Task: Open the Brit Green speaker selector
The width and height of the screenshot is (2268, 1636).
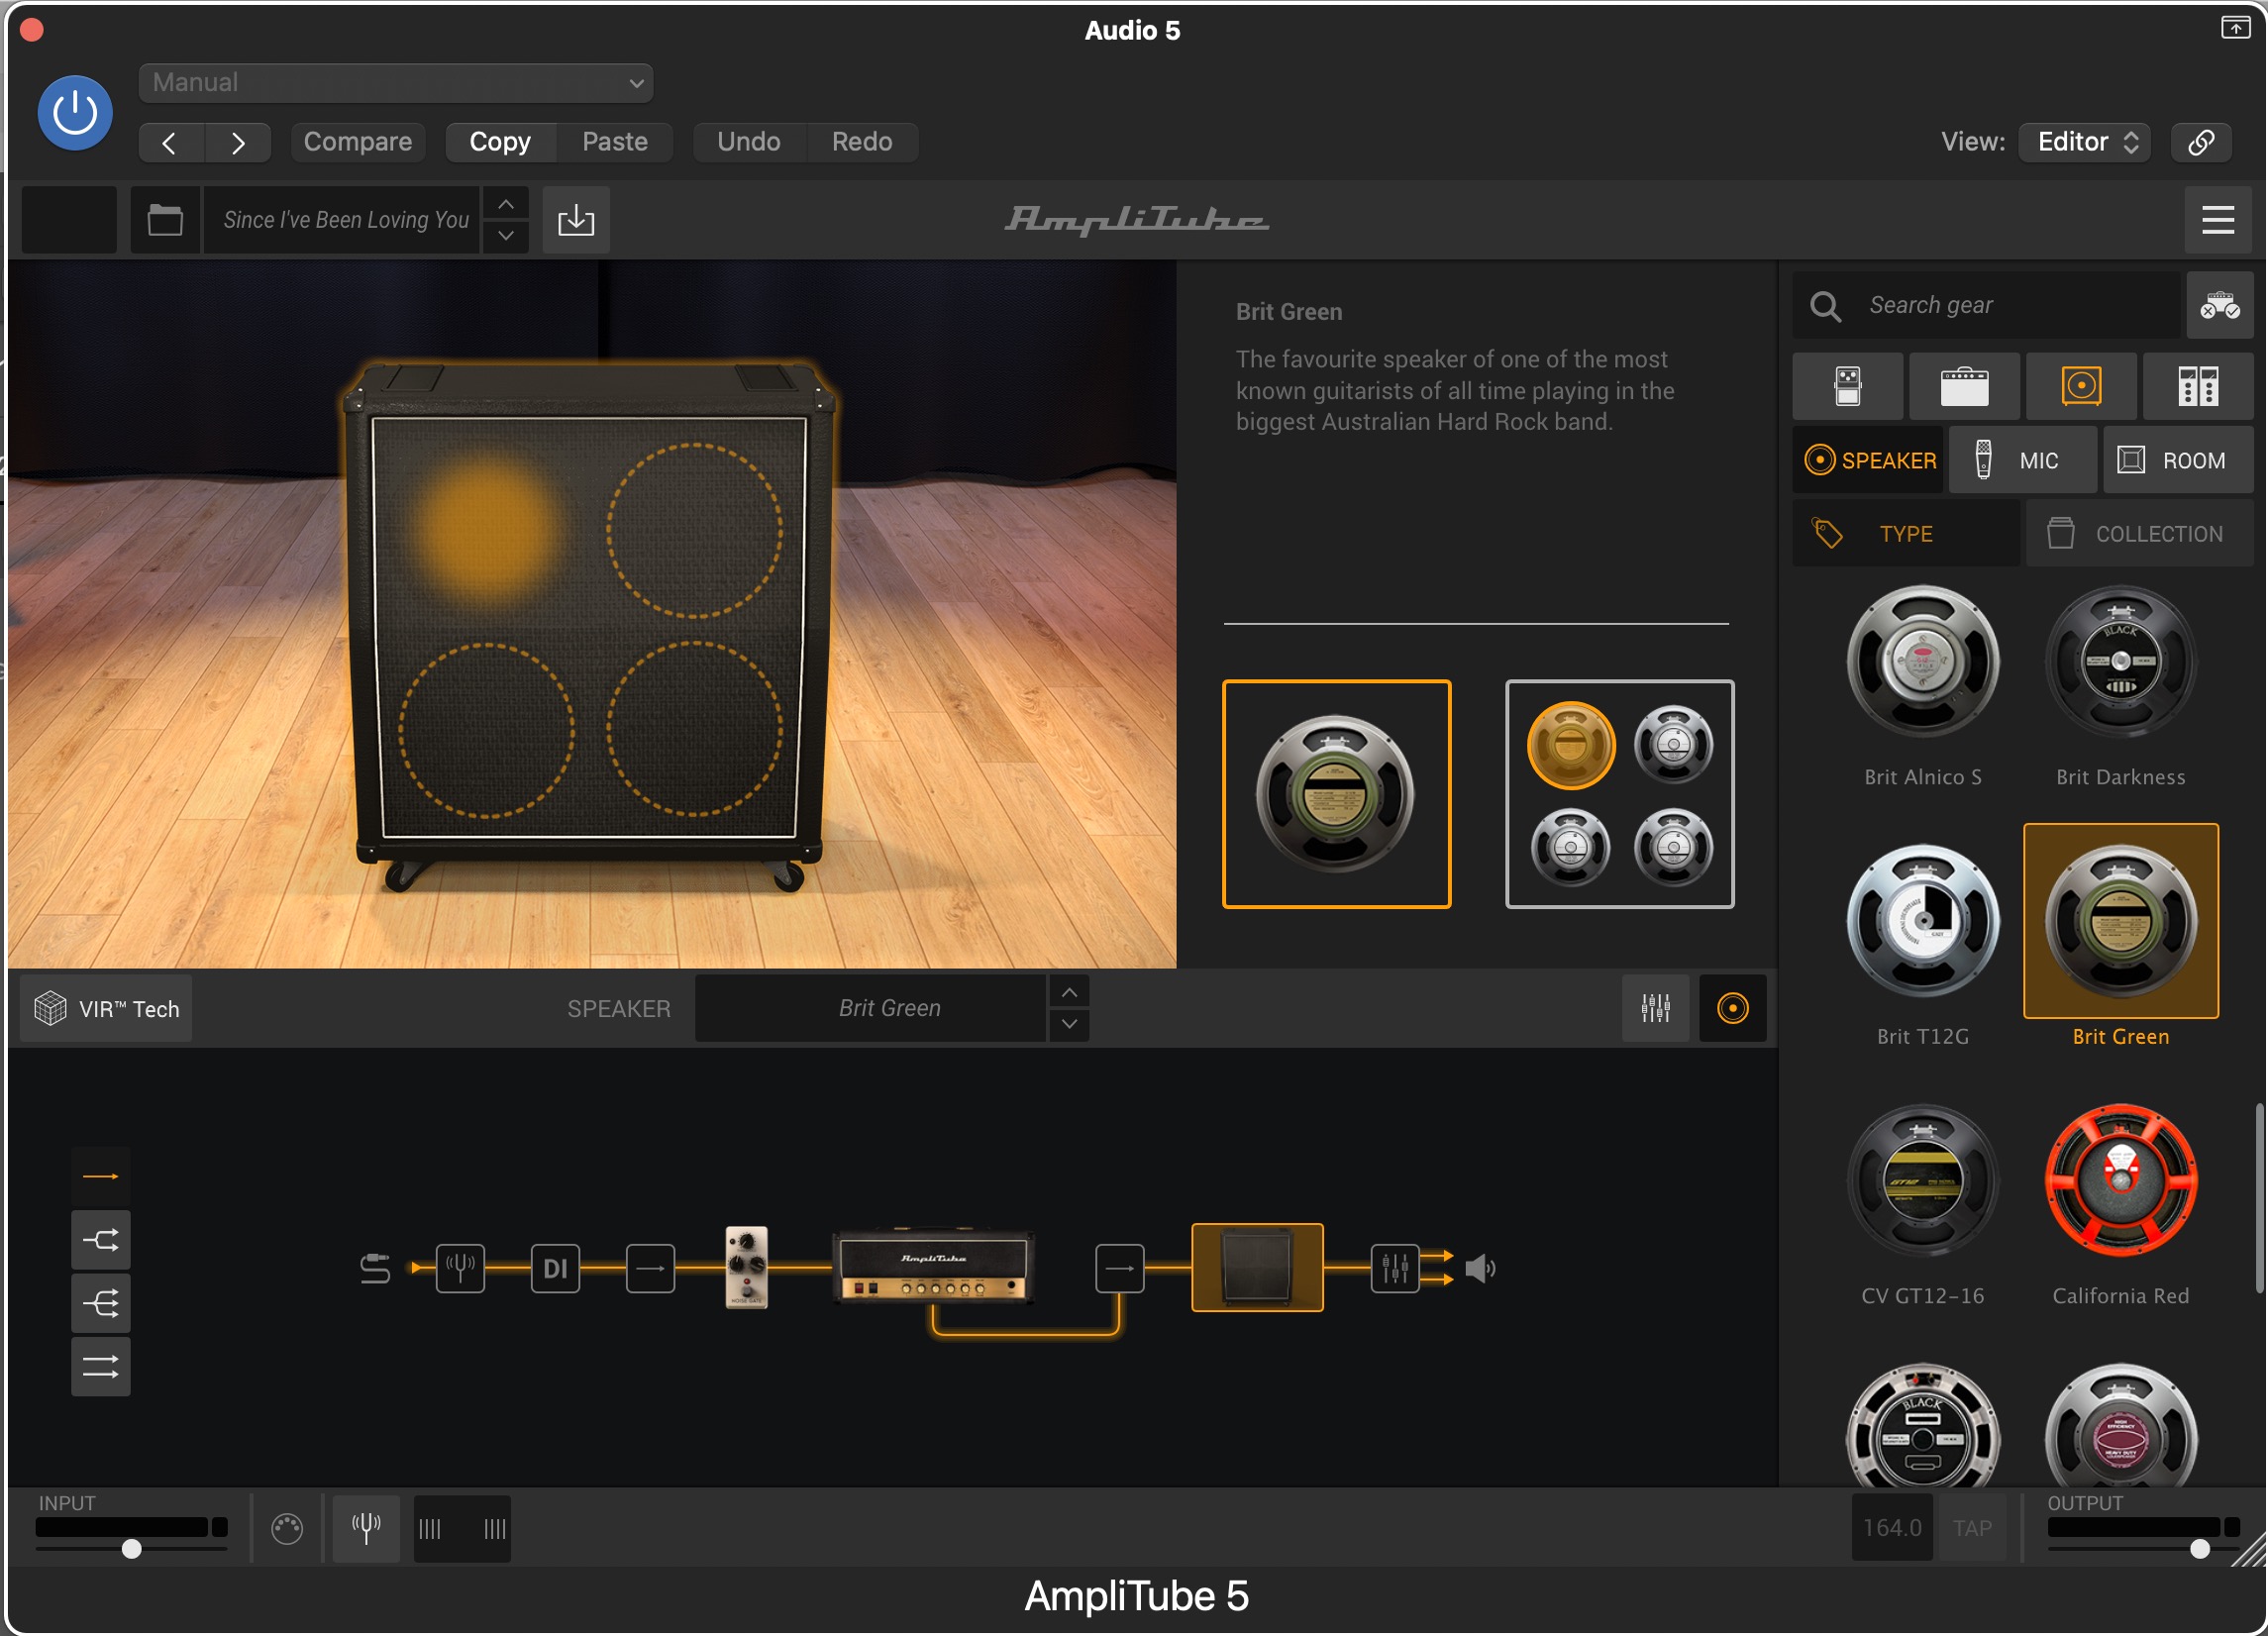Action: (x=871, y=1009)
